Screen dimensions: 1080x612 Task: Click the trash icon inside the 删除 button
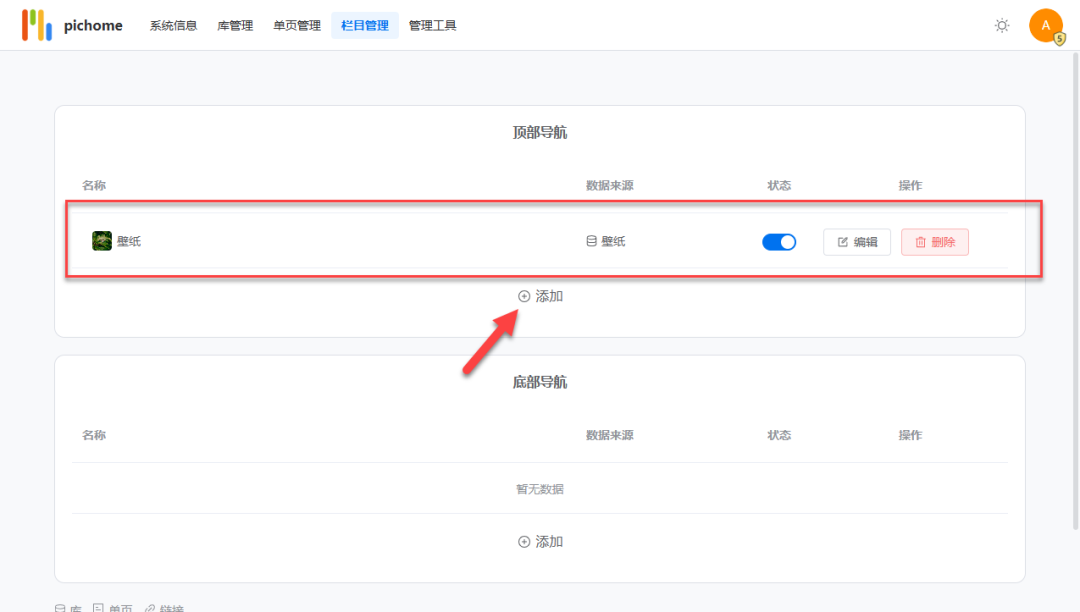tap(919, 240)
